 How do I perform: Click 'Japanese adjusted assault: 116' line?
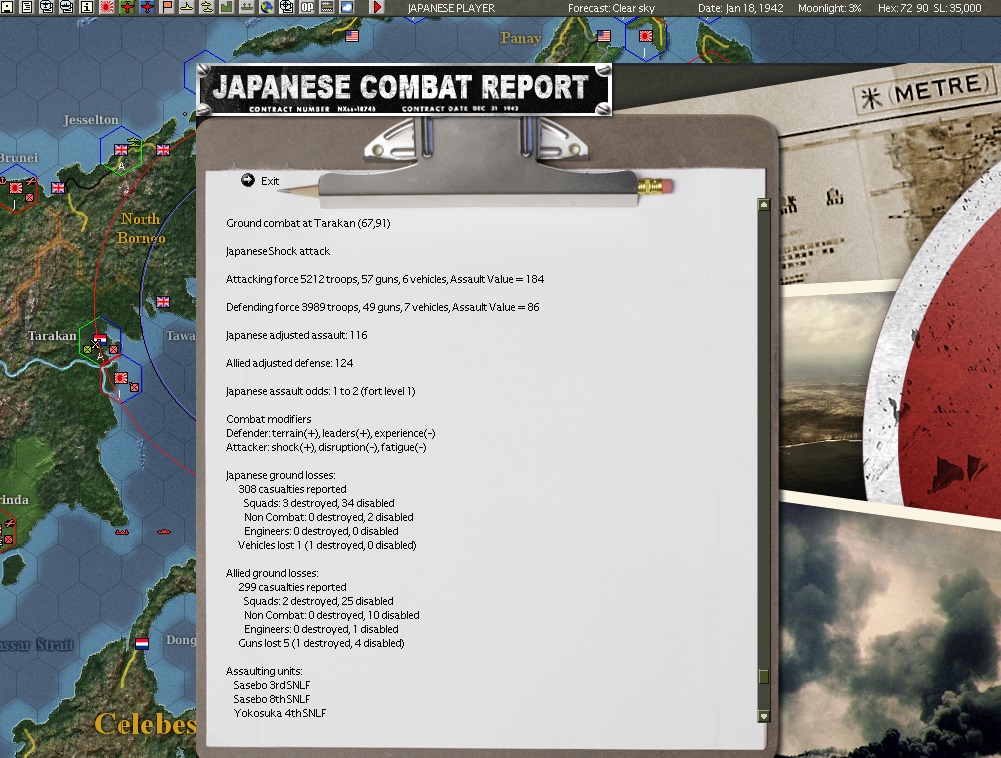(296, 335)
